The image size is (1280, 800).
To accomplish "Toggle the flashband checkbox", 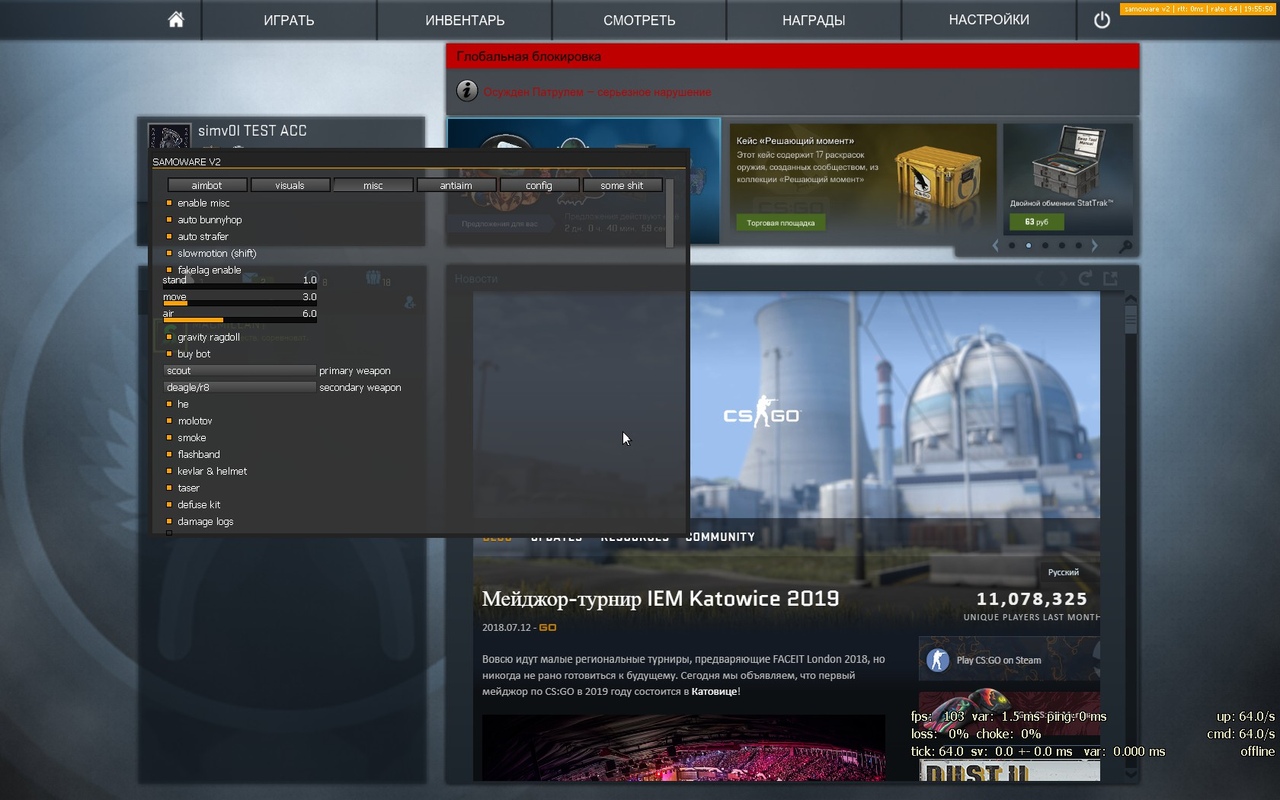I will pos(170,455).
